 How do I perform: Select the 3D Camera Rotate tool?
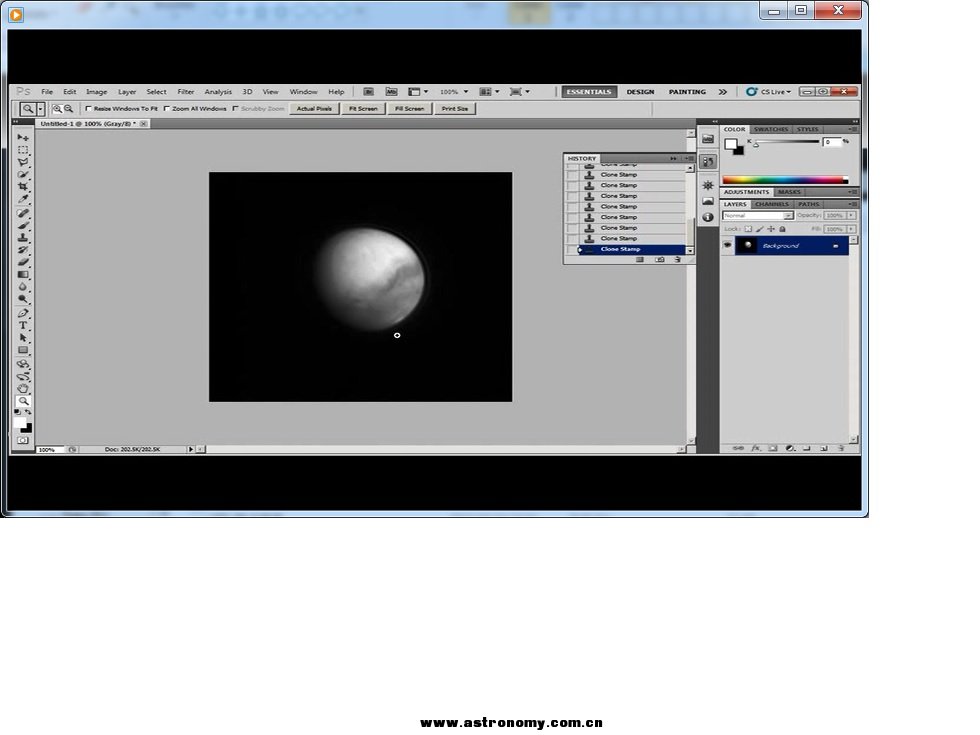pos(23,376)
